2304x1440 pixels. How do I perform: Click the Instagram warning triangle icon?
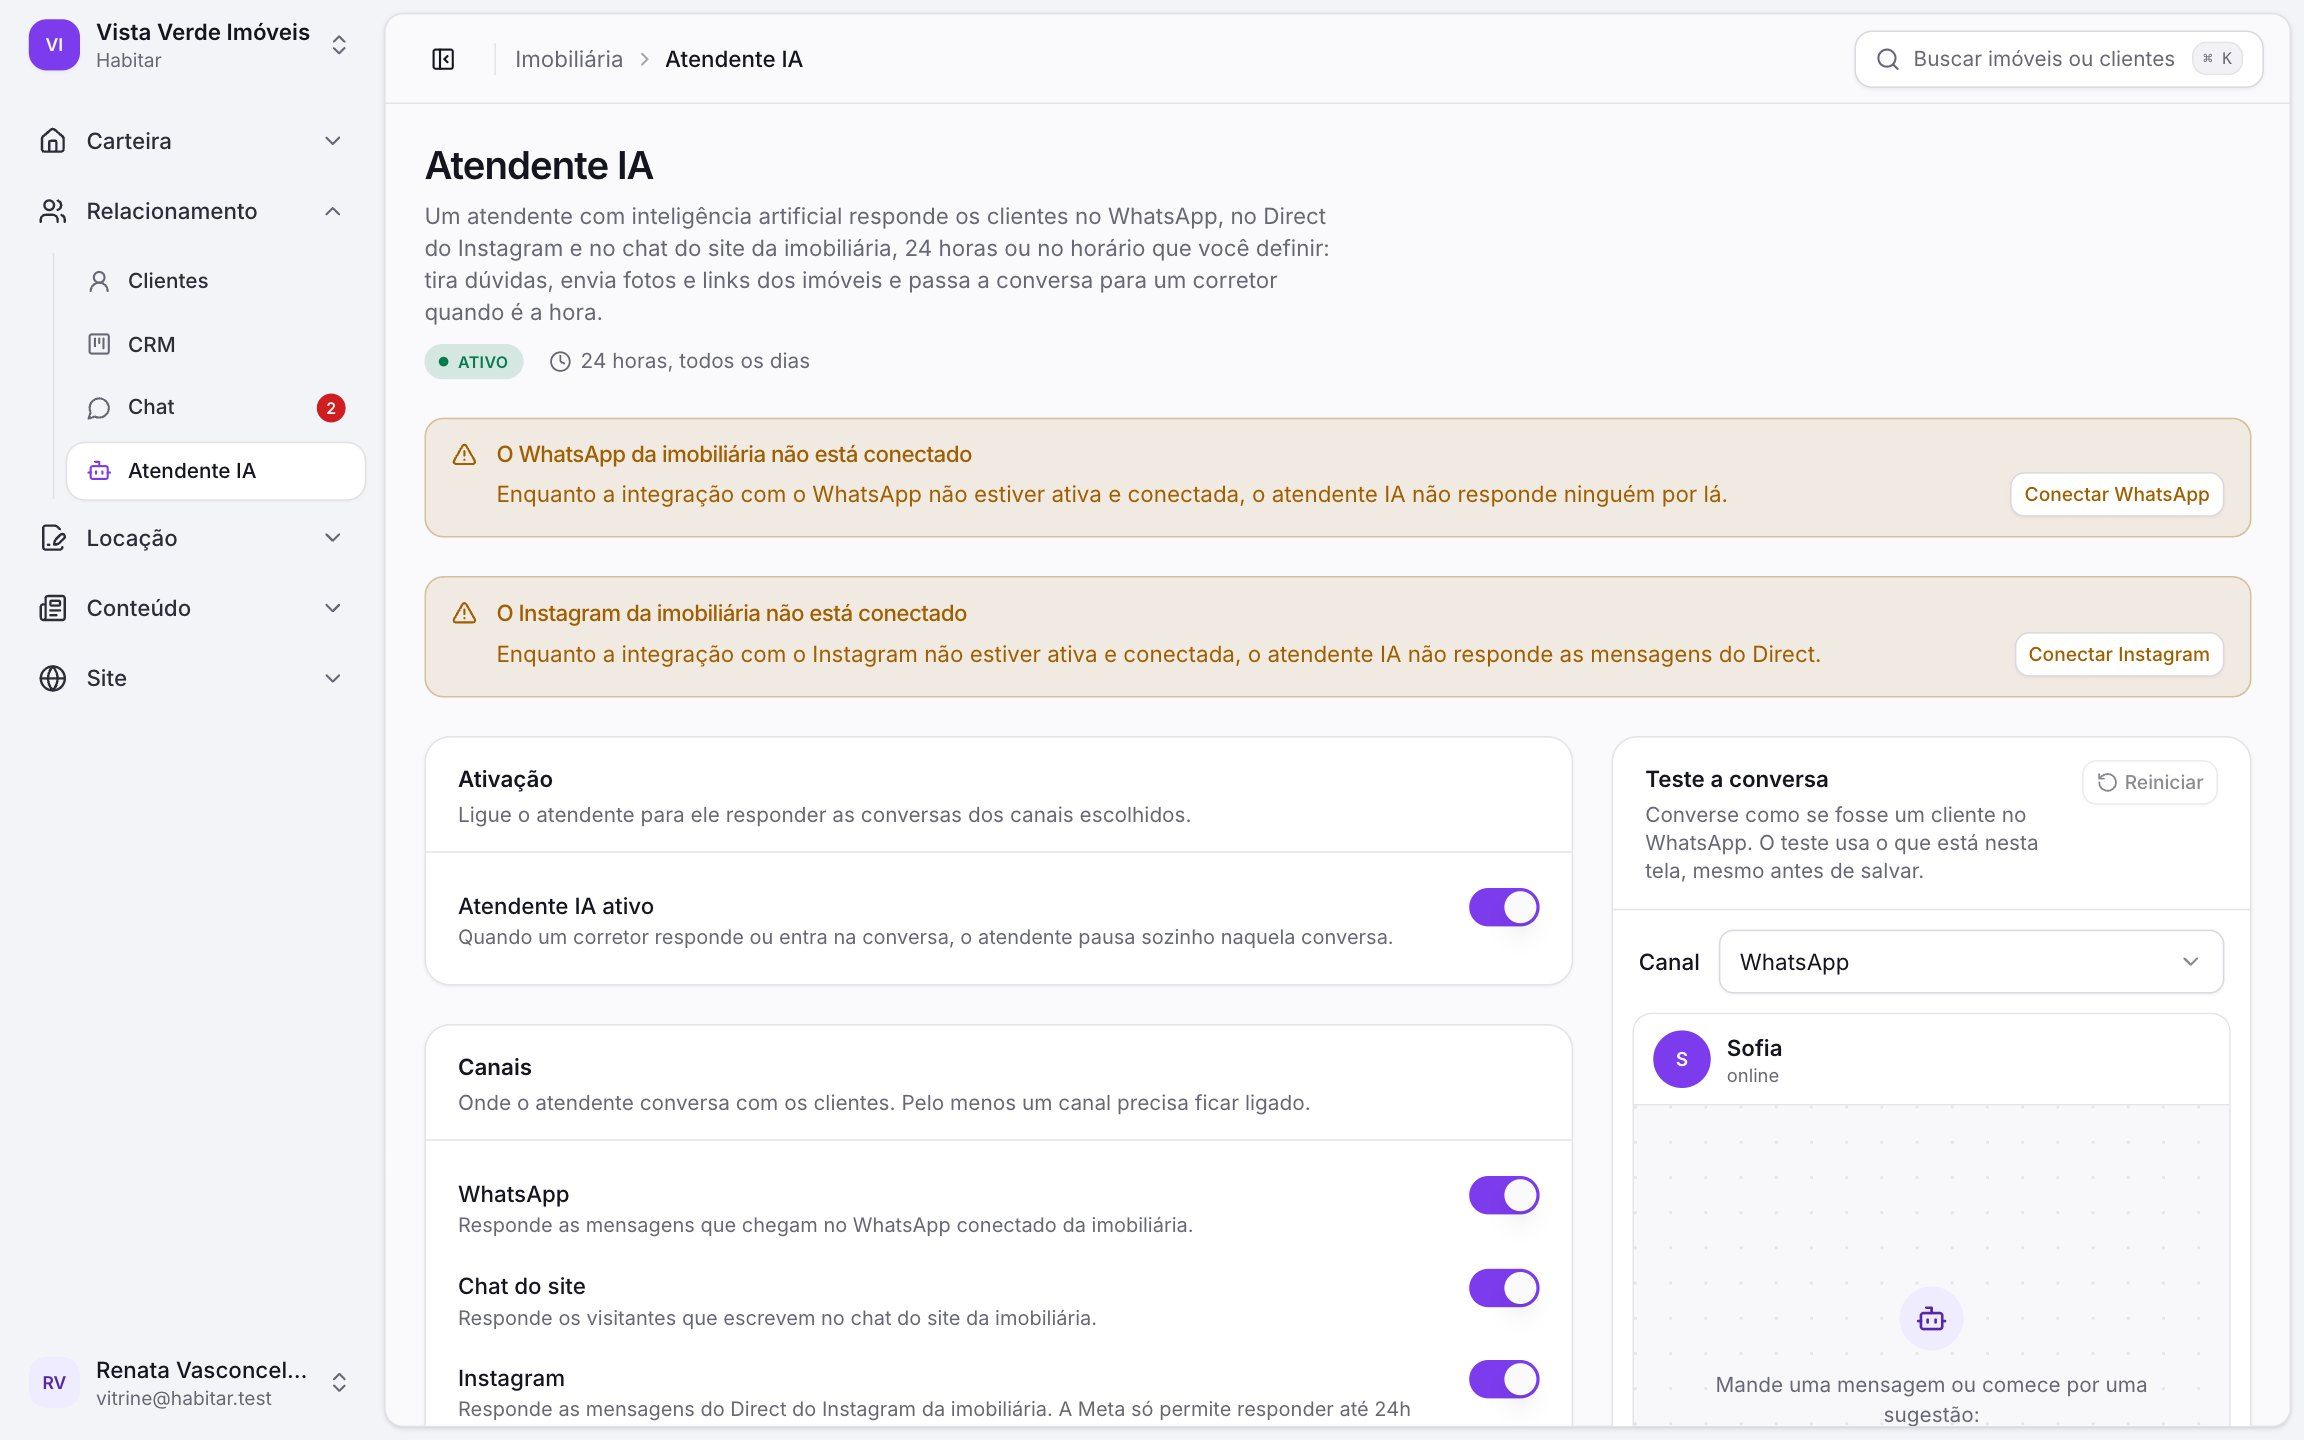(x=464, y=613)
